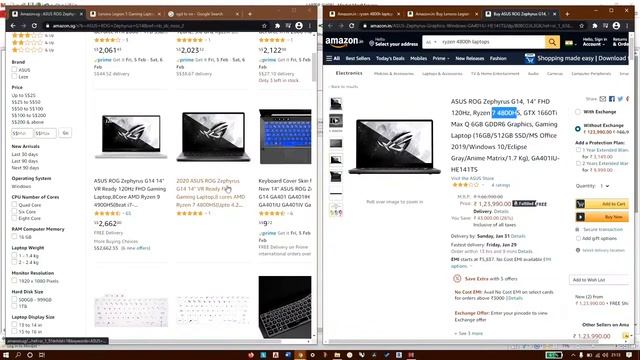
Task: Tick the Eight Core checkbox
Action: pyautogui.click(x=14, y=218)
